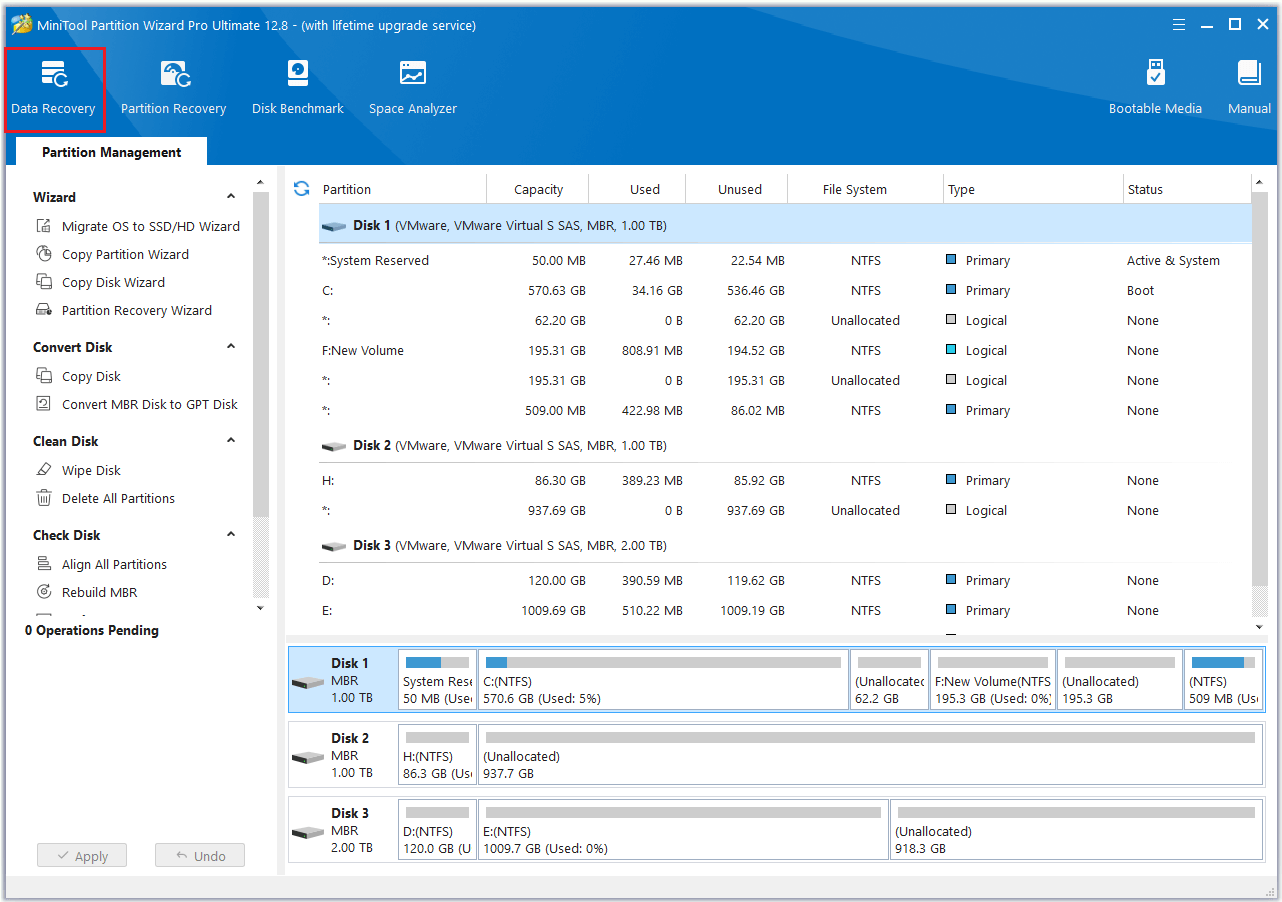This screenshot has height=902, width=1282.
Task: Click the Undo button
Action: tap(200, 856)
